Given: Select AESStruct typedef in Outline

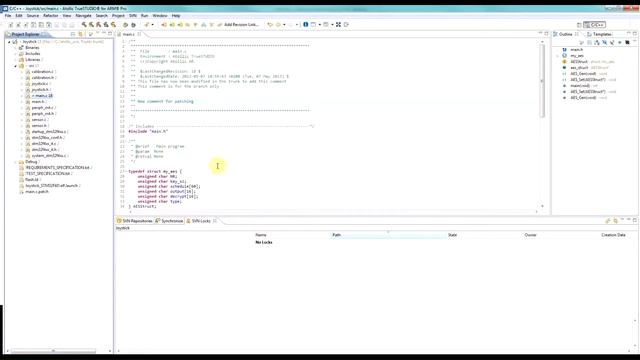Looking at the screenshot, I should [x=579, y=62].
